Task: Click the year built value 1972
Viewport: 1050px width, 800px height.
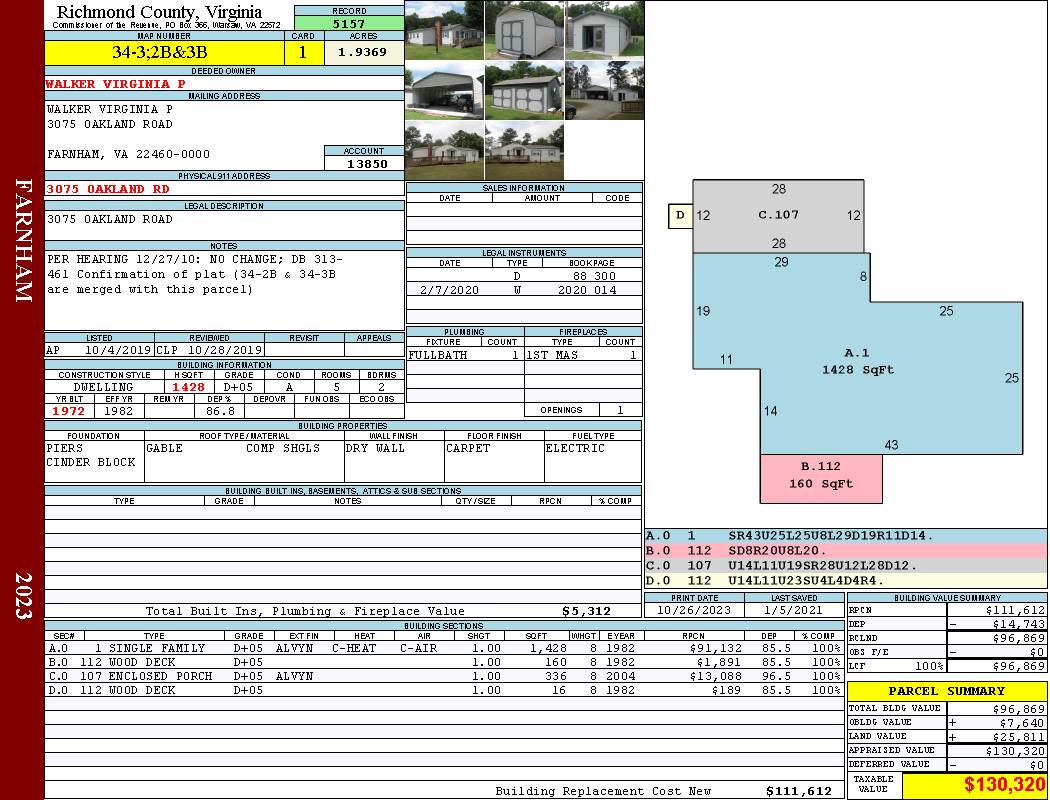Action: (68, 411)
